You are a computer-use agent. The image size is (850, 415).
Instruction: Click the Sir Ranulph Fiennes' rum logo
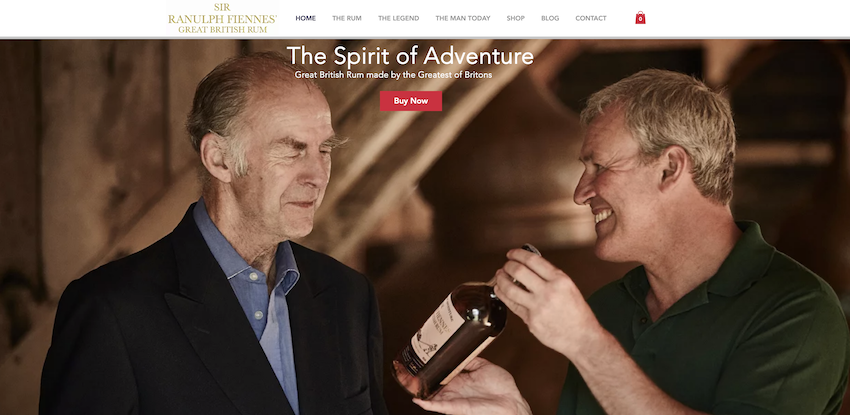click(x=222, y=18)
